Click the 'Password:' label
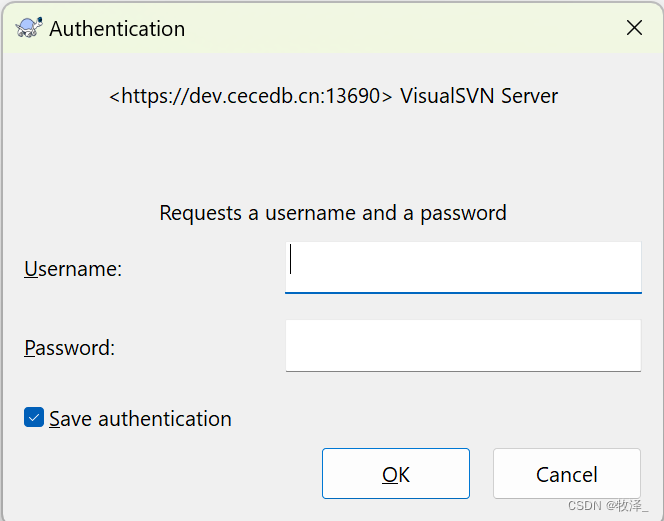Viewport: 664px width, 521px height. pos(69,348)
